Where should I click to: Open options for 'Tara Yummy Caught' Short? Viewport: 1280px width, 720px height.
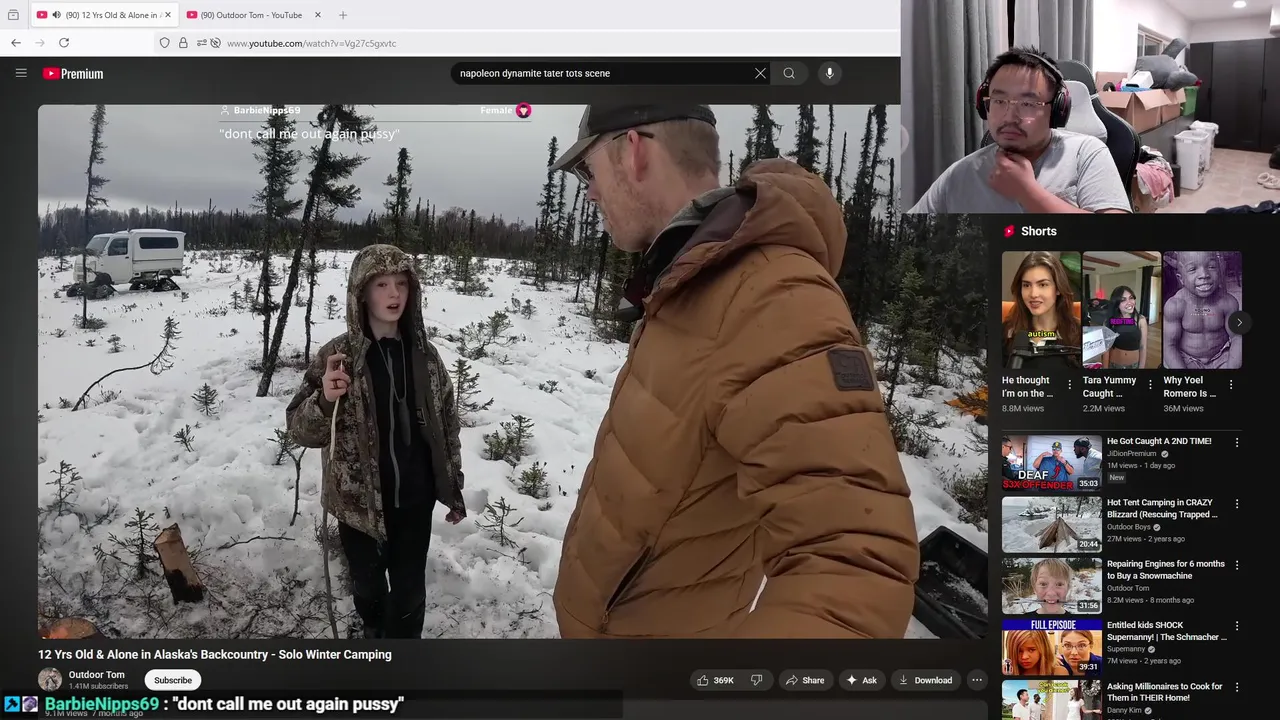[x=1150, y=384]
